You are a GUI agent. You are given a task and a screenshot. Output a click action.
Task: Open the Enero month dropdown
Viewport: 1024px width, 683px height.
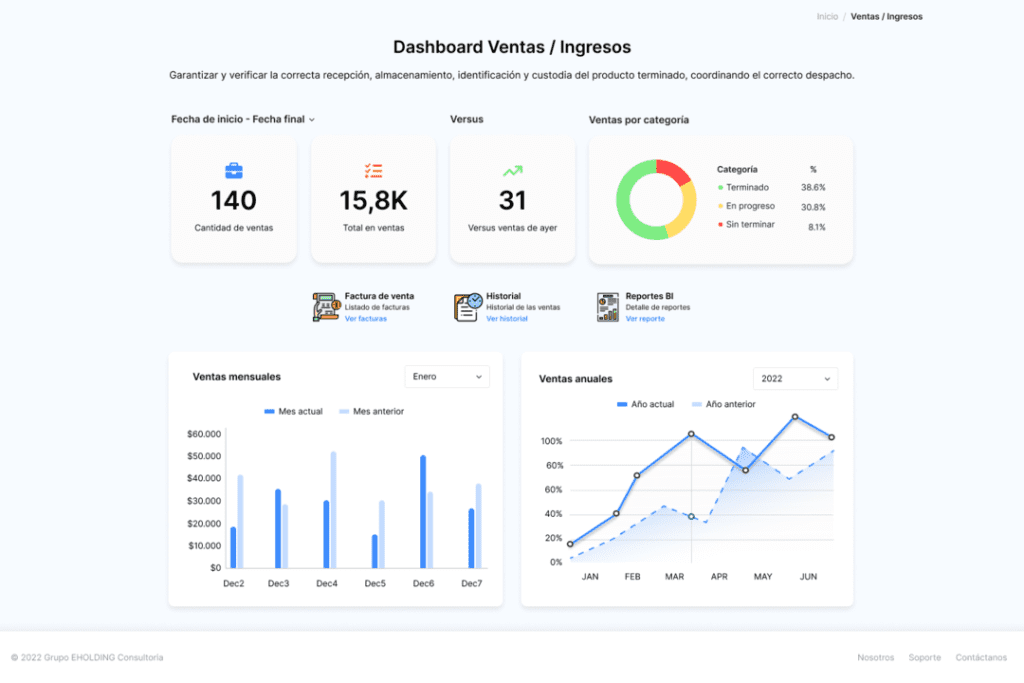point(447,377)
